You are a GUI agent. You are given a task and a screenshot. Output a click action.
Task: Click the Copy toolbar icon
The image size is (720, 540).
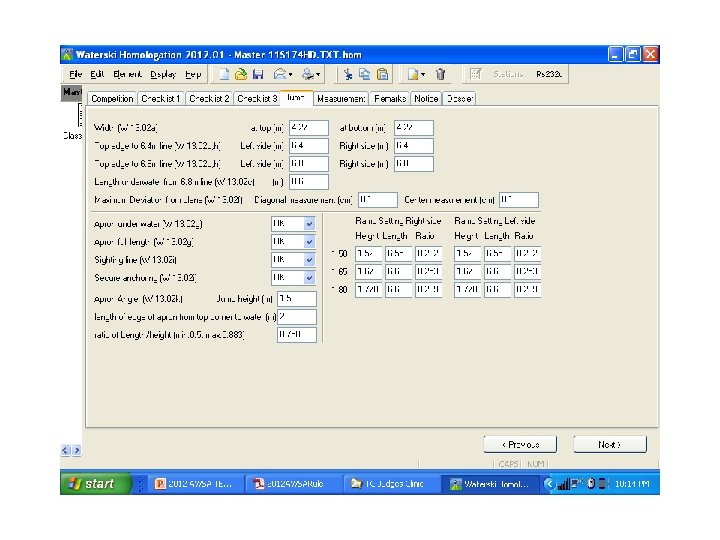tap(365, 74)
